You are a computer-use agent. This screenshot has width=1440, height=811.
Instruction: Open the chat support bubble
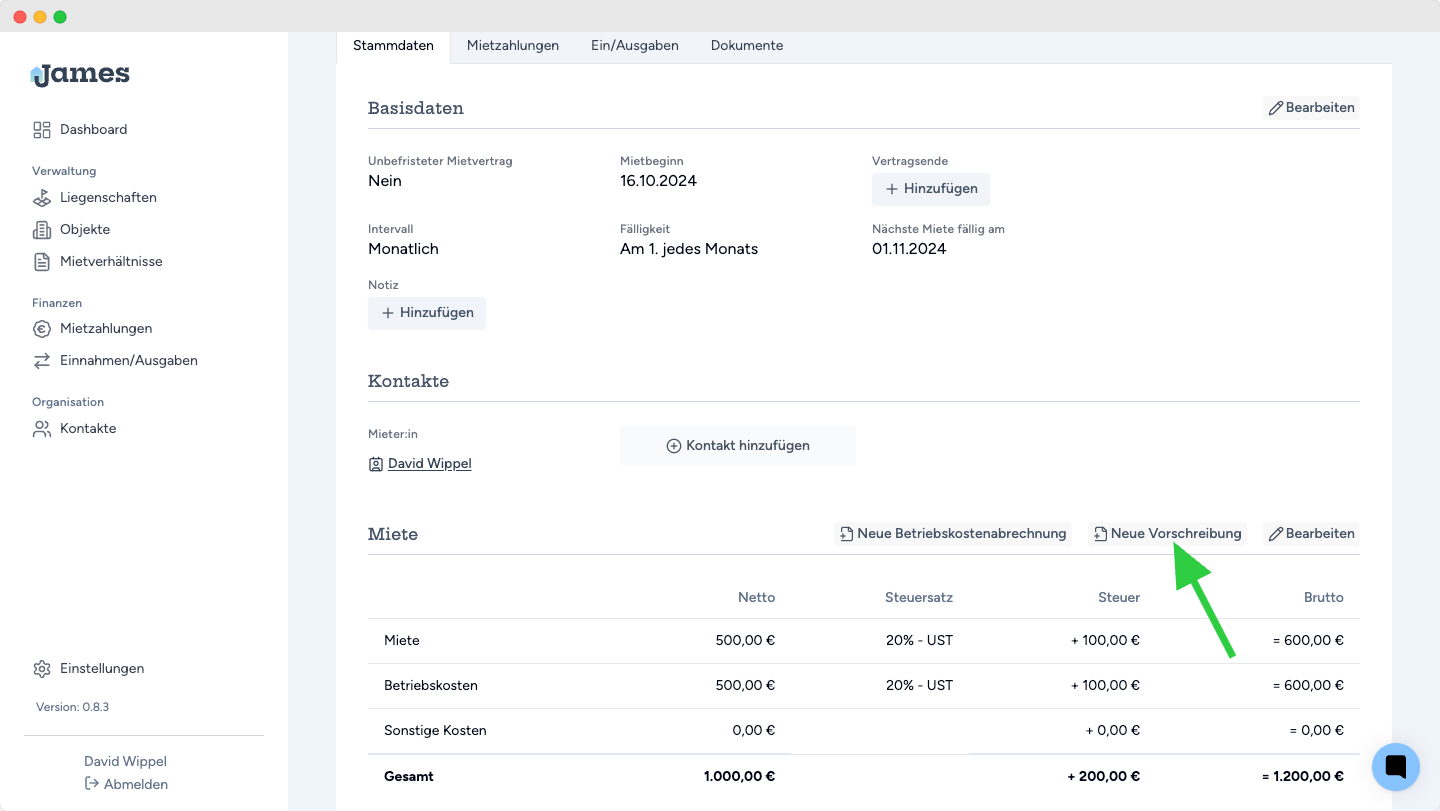pos(1396,767)
